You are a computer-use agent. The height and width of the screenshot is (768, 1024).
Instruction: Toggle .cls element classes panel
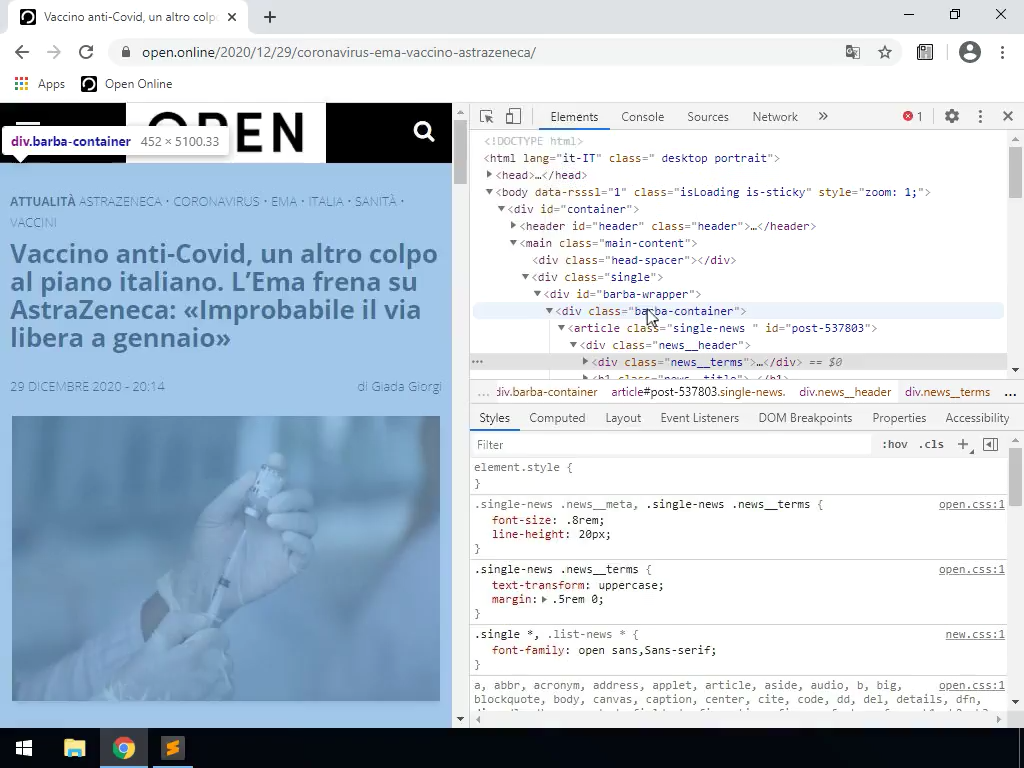coord(931,444)
